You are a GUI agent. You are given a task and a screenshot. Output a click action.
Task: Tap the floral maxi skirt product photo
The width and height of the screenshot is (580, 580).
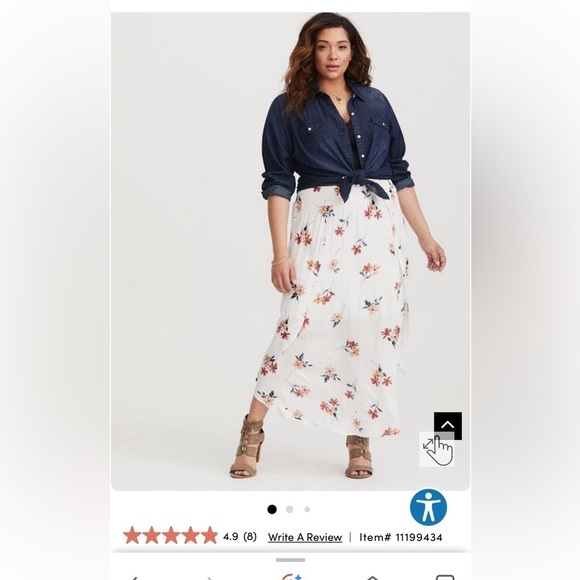click(290, 252)
